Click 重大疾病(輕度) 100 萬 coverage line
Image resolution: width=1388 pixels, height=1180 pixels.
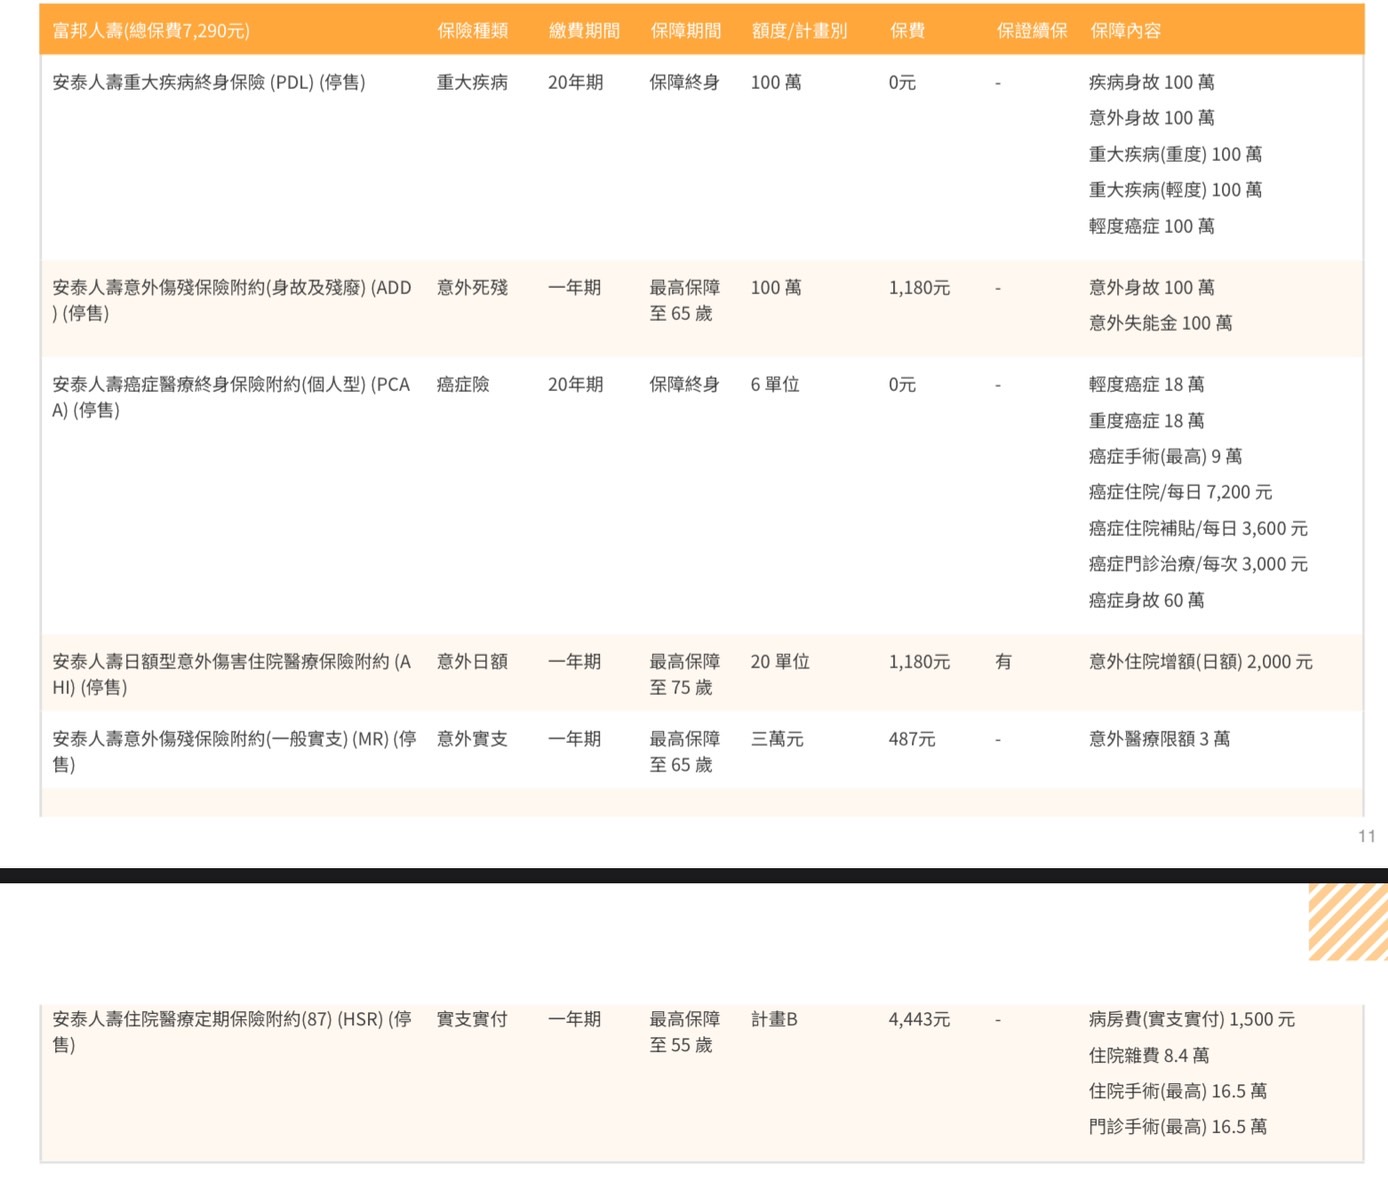1176,190
